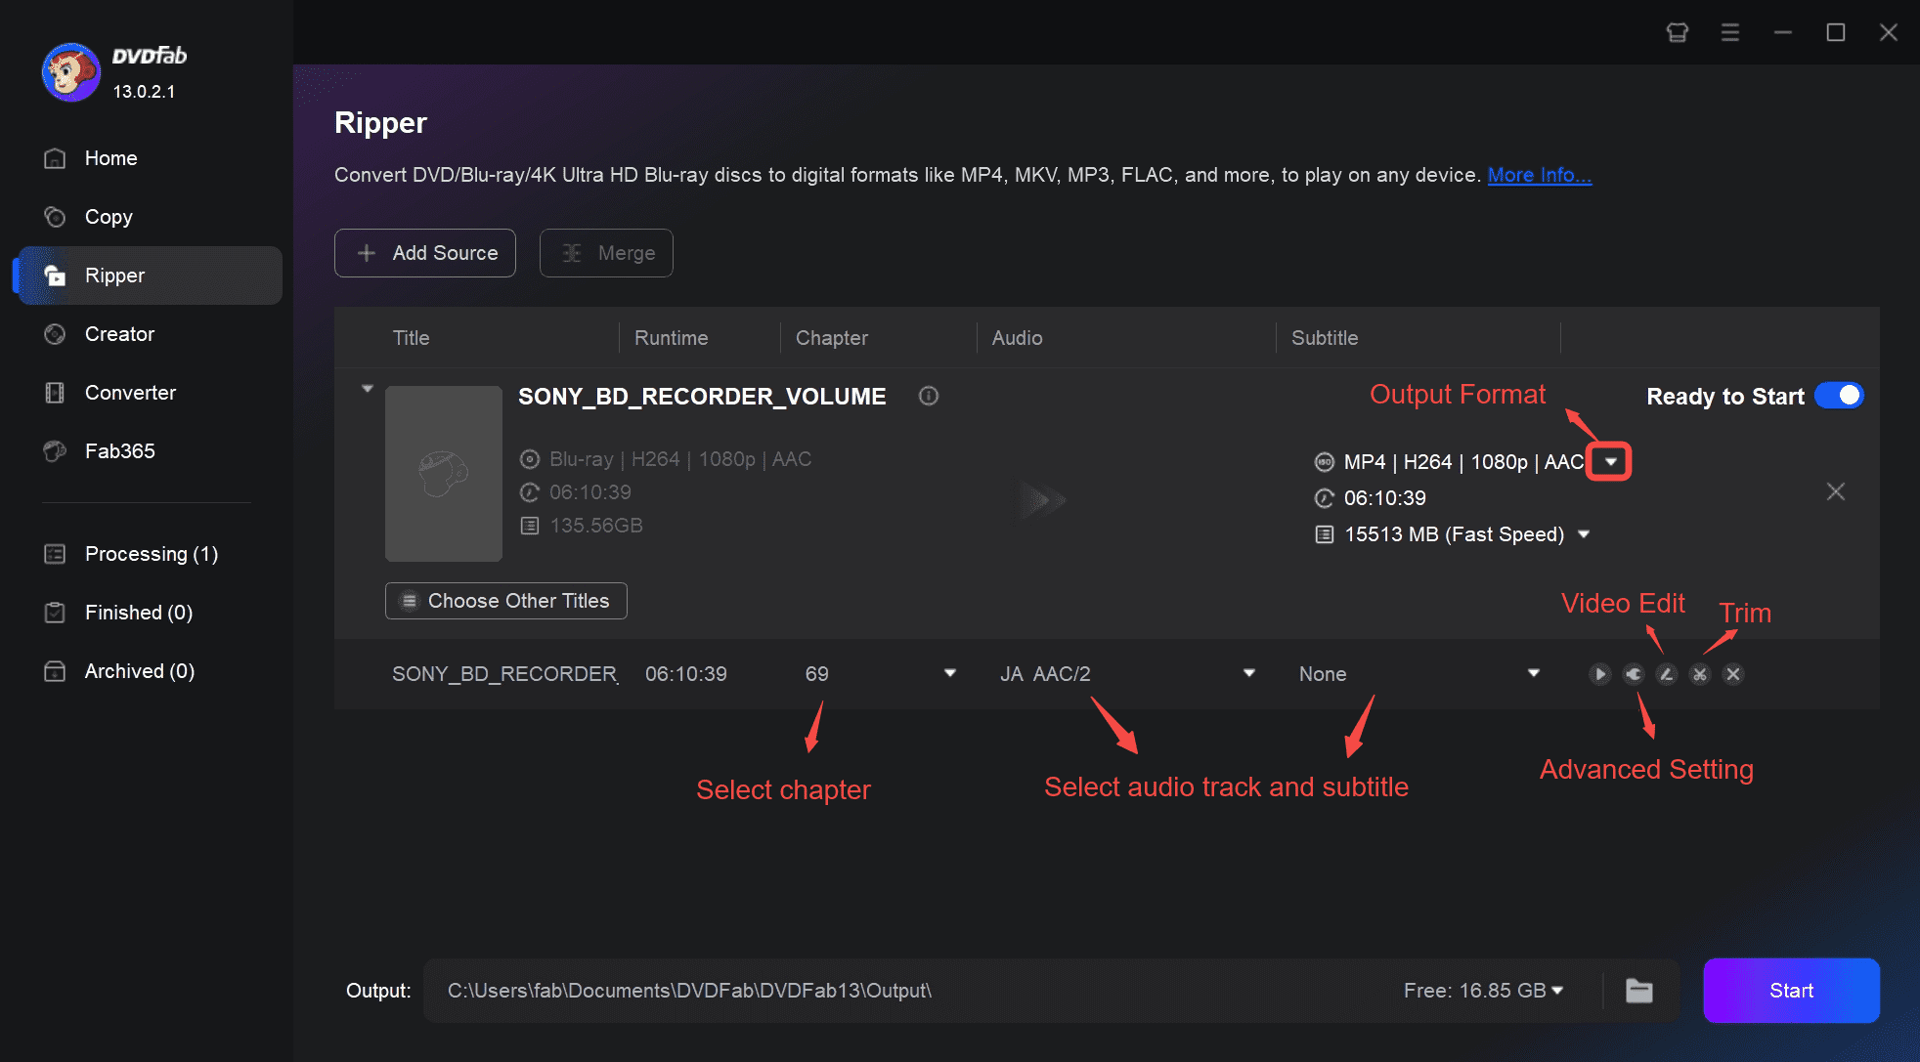Open the skin/theme shirt icon

[1677, 32]
